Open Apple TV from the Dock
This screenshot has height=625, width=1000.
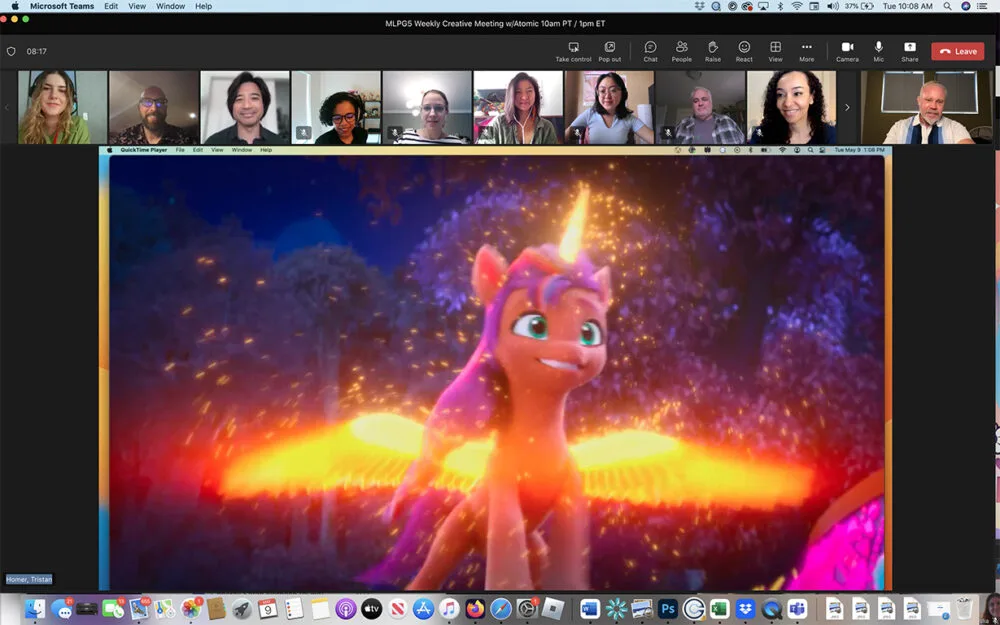coord(371,609)
